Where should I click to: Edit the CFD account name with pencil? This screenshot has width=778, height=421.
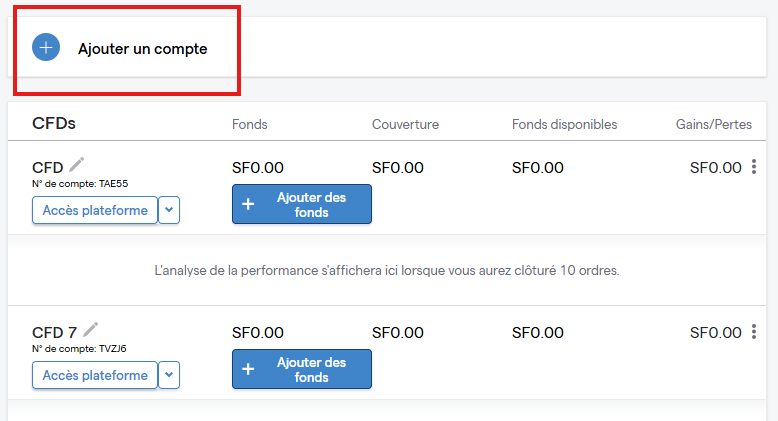pos(76,164)
